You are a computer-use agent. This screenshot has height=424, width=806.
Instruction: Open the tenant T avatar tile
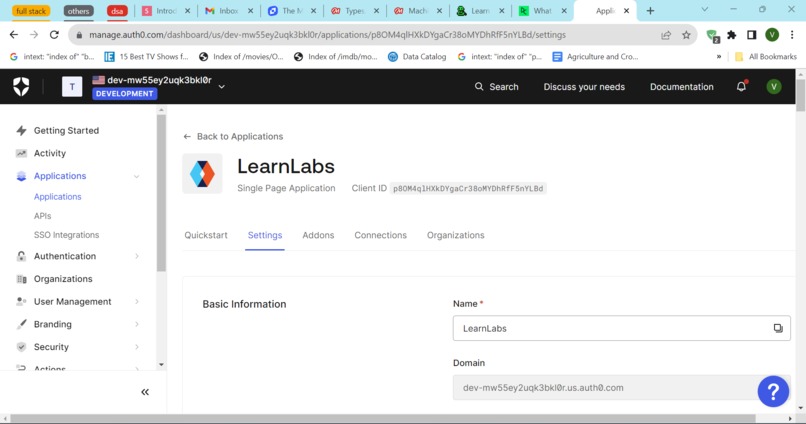tap(72, 86)
